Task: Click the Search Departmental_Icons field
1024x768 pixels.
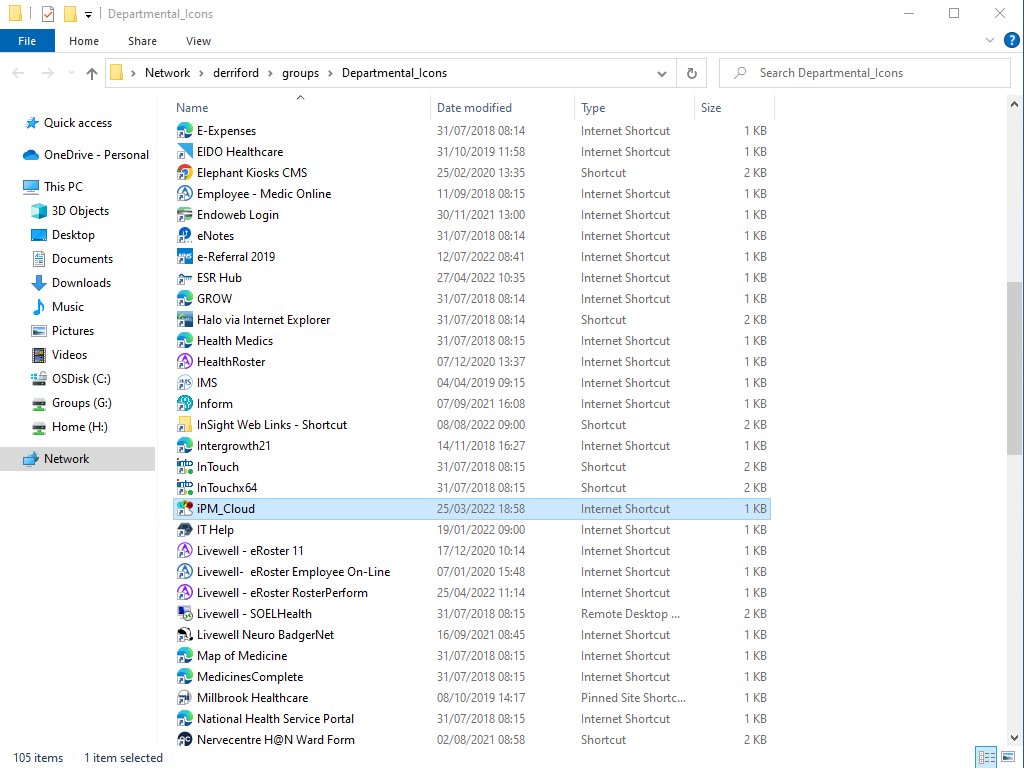Action: 865,73
